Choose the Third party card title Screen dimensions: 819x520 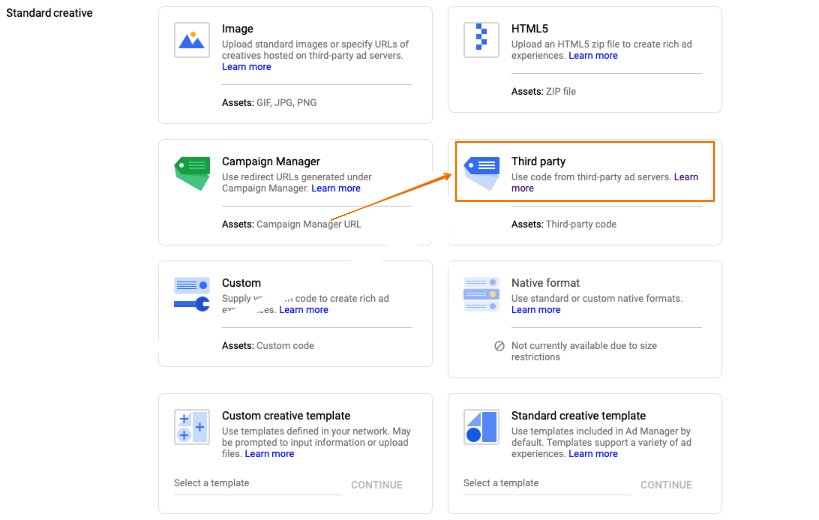coord(538,162)
